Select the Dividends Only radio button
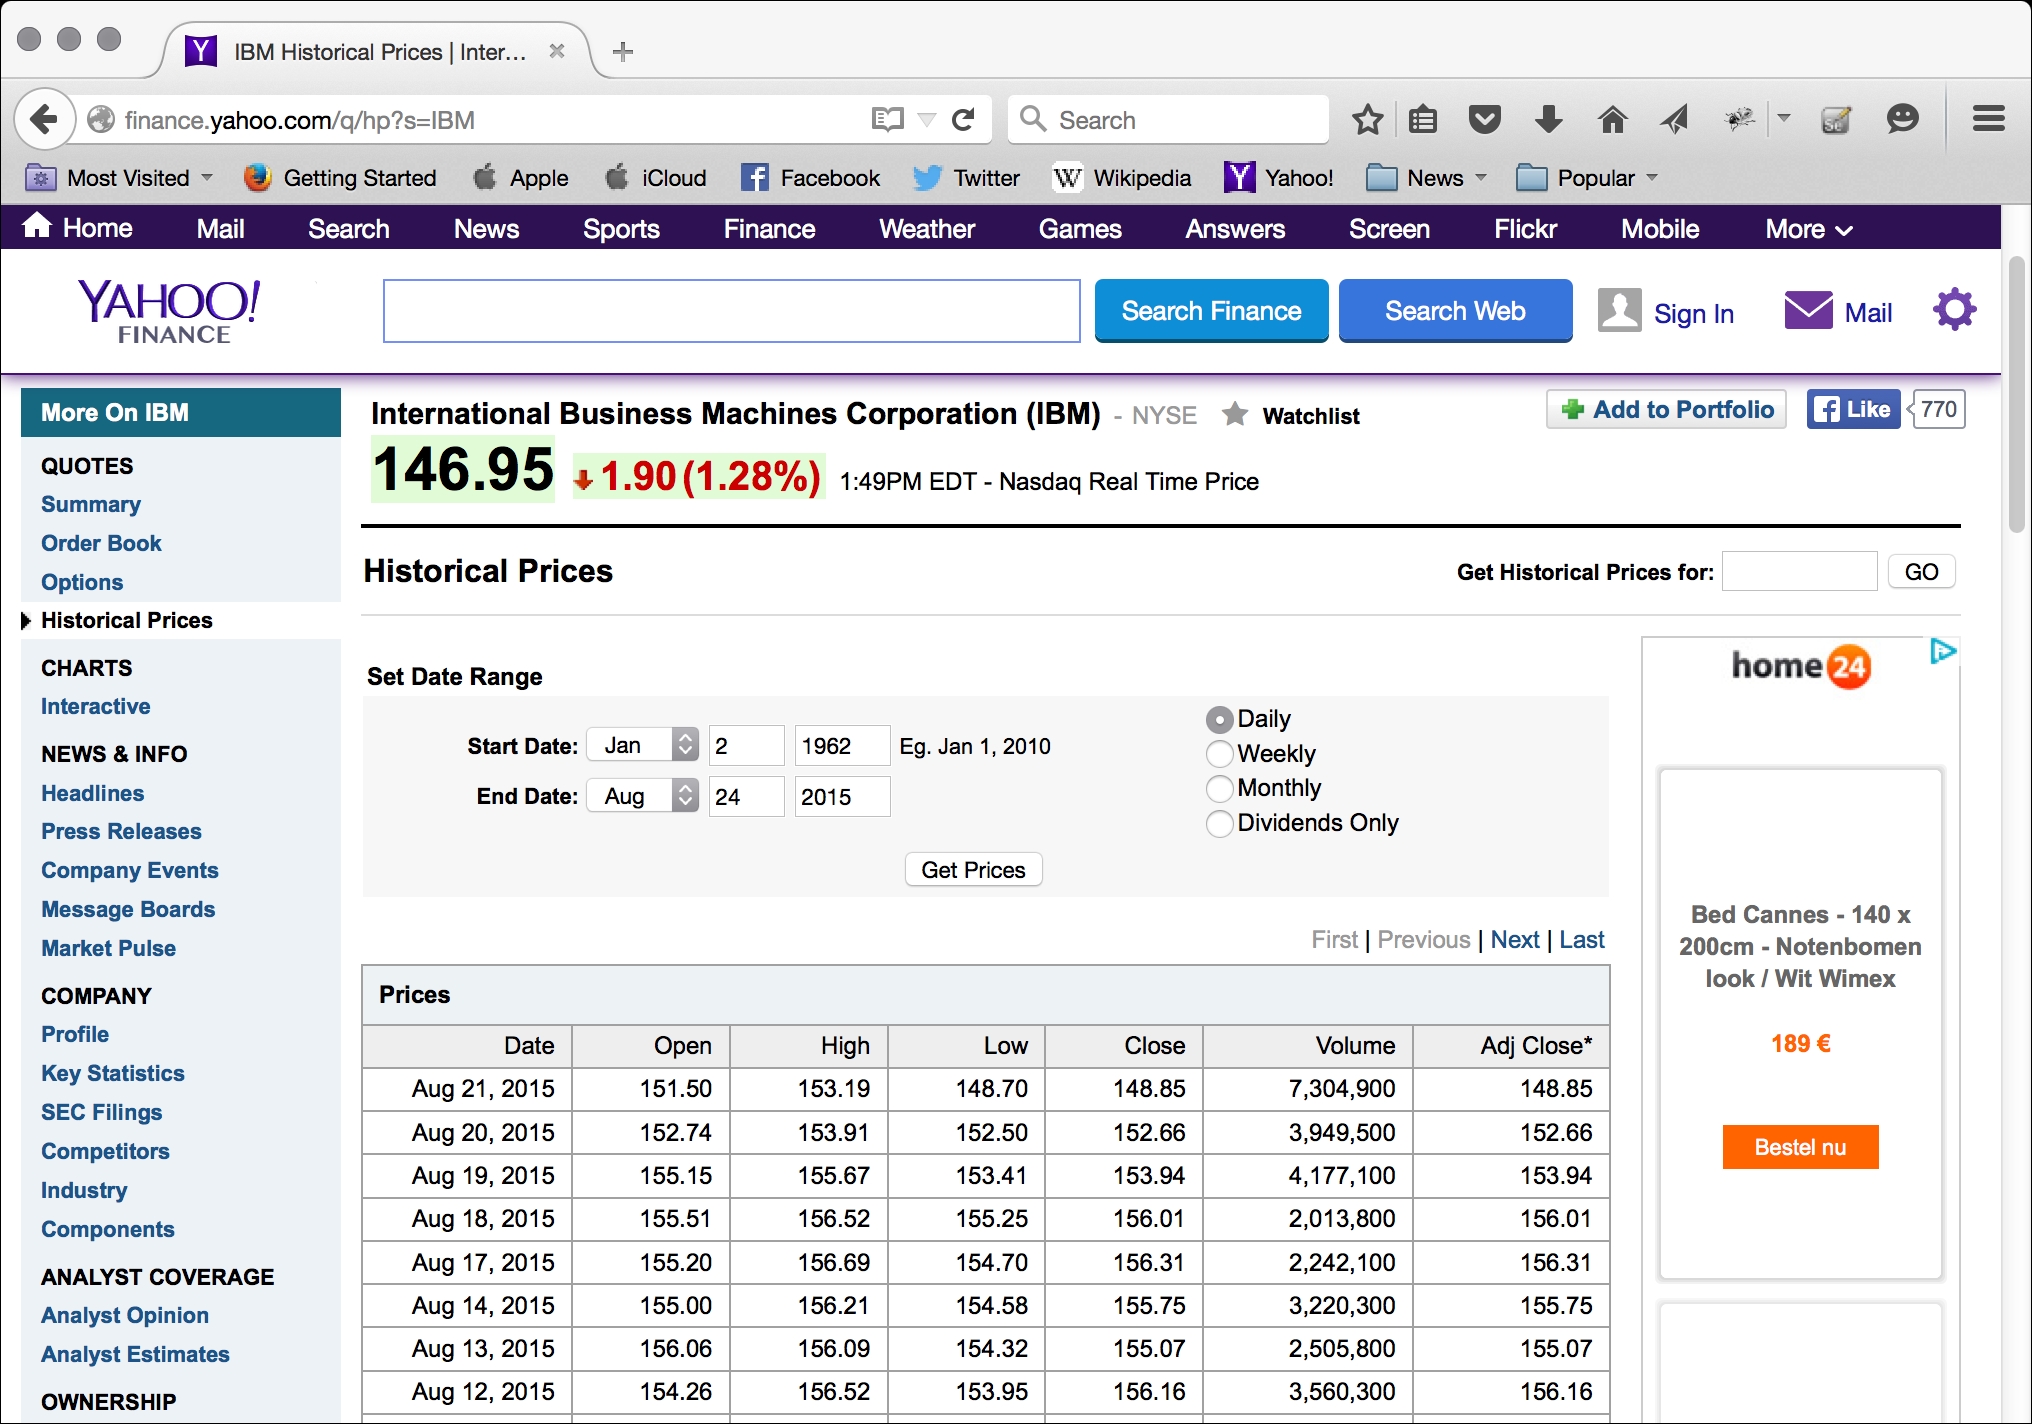The image size is (2032, 1424). (x=1219, y=823)
